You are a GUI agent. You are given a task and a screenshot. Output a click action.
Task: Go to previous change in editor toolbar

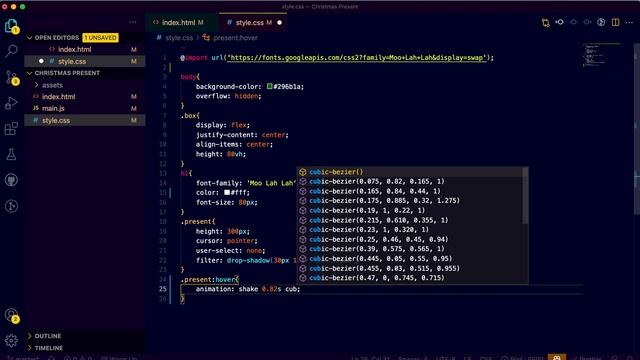pos(560,22)
